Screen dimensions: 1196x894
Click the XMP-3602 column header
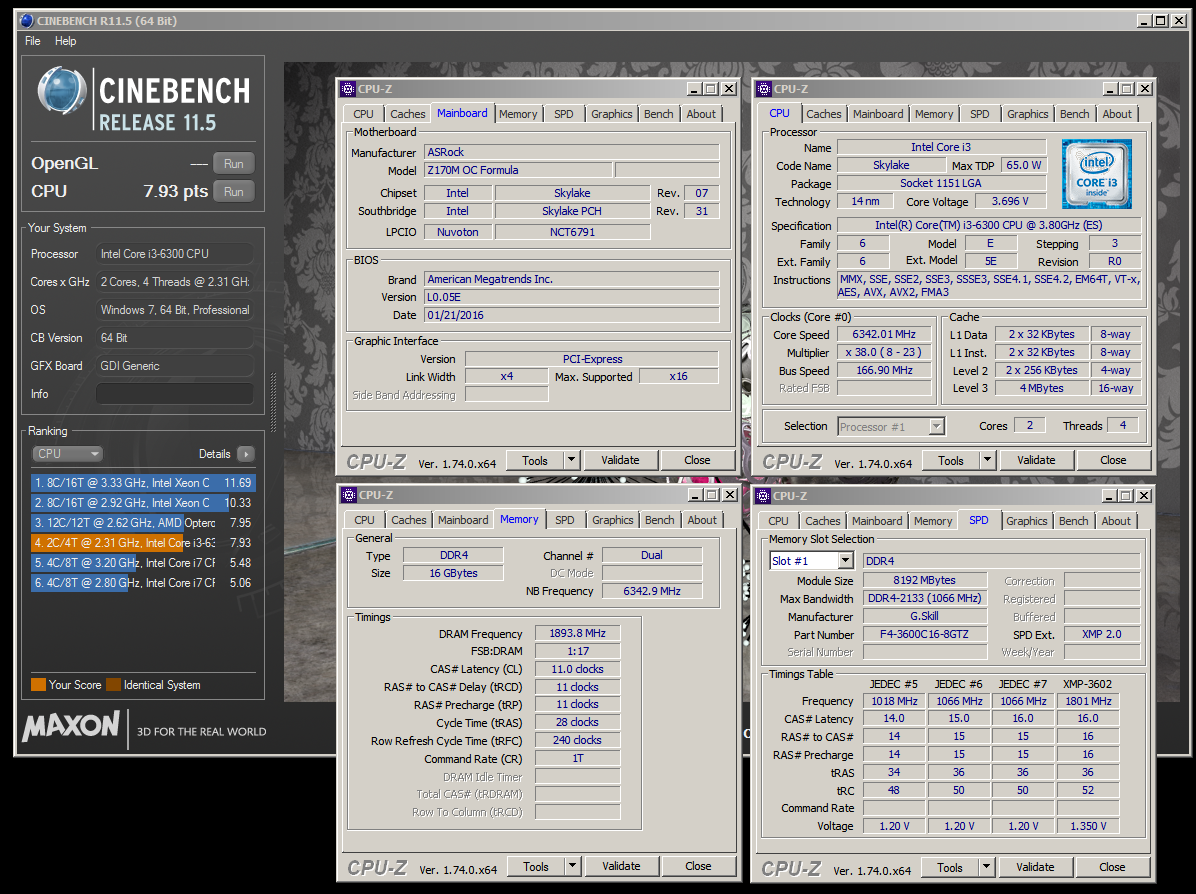(x=1088, y=683)
